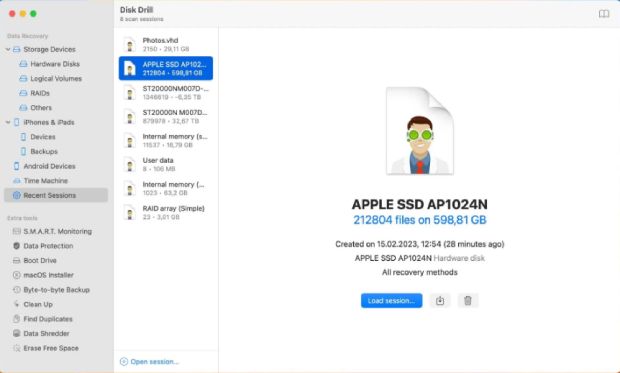Click the Boot Drive icon
This screenshot has height=373, width=620.
coord(16,261)
